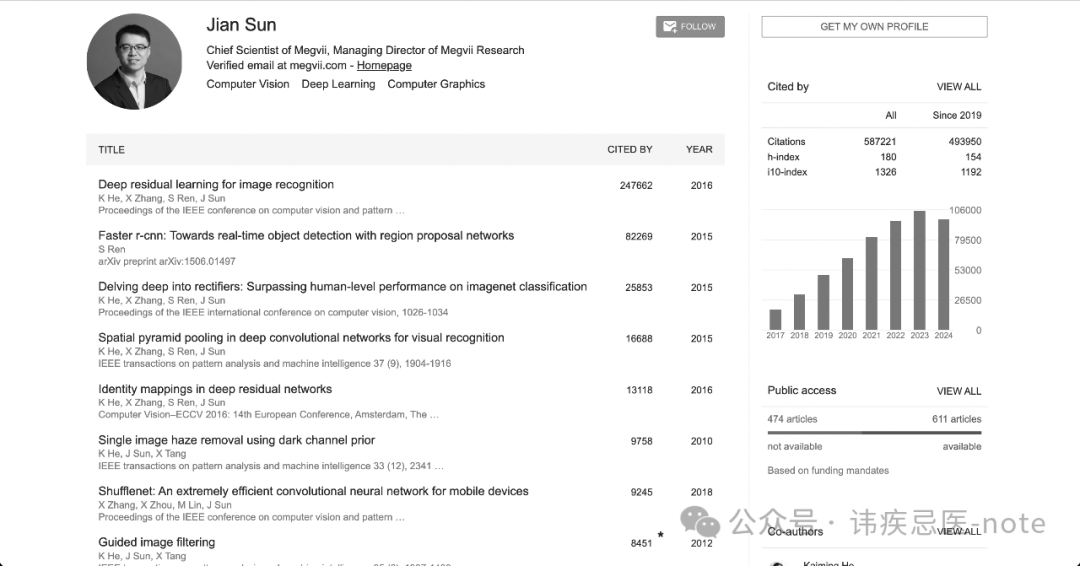1080x566 pixels.
Task: Click the Follow envelope icon
Action: tap(669, 27)
